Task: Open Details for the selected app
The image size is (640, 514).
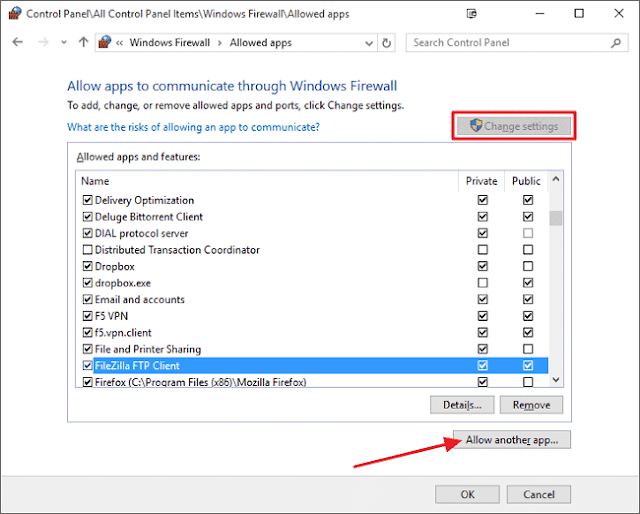Action: [462, 405]
